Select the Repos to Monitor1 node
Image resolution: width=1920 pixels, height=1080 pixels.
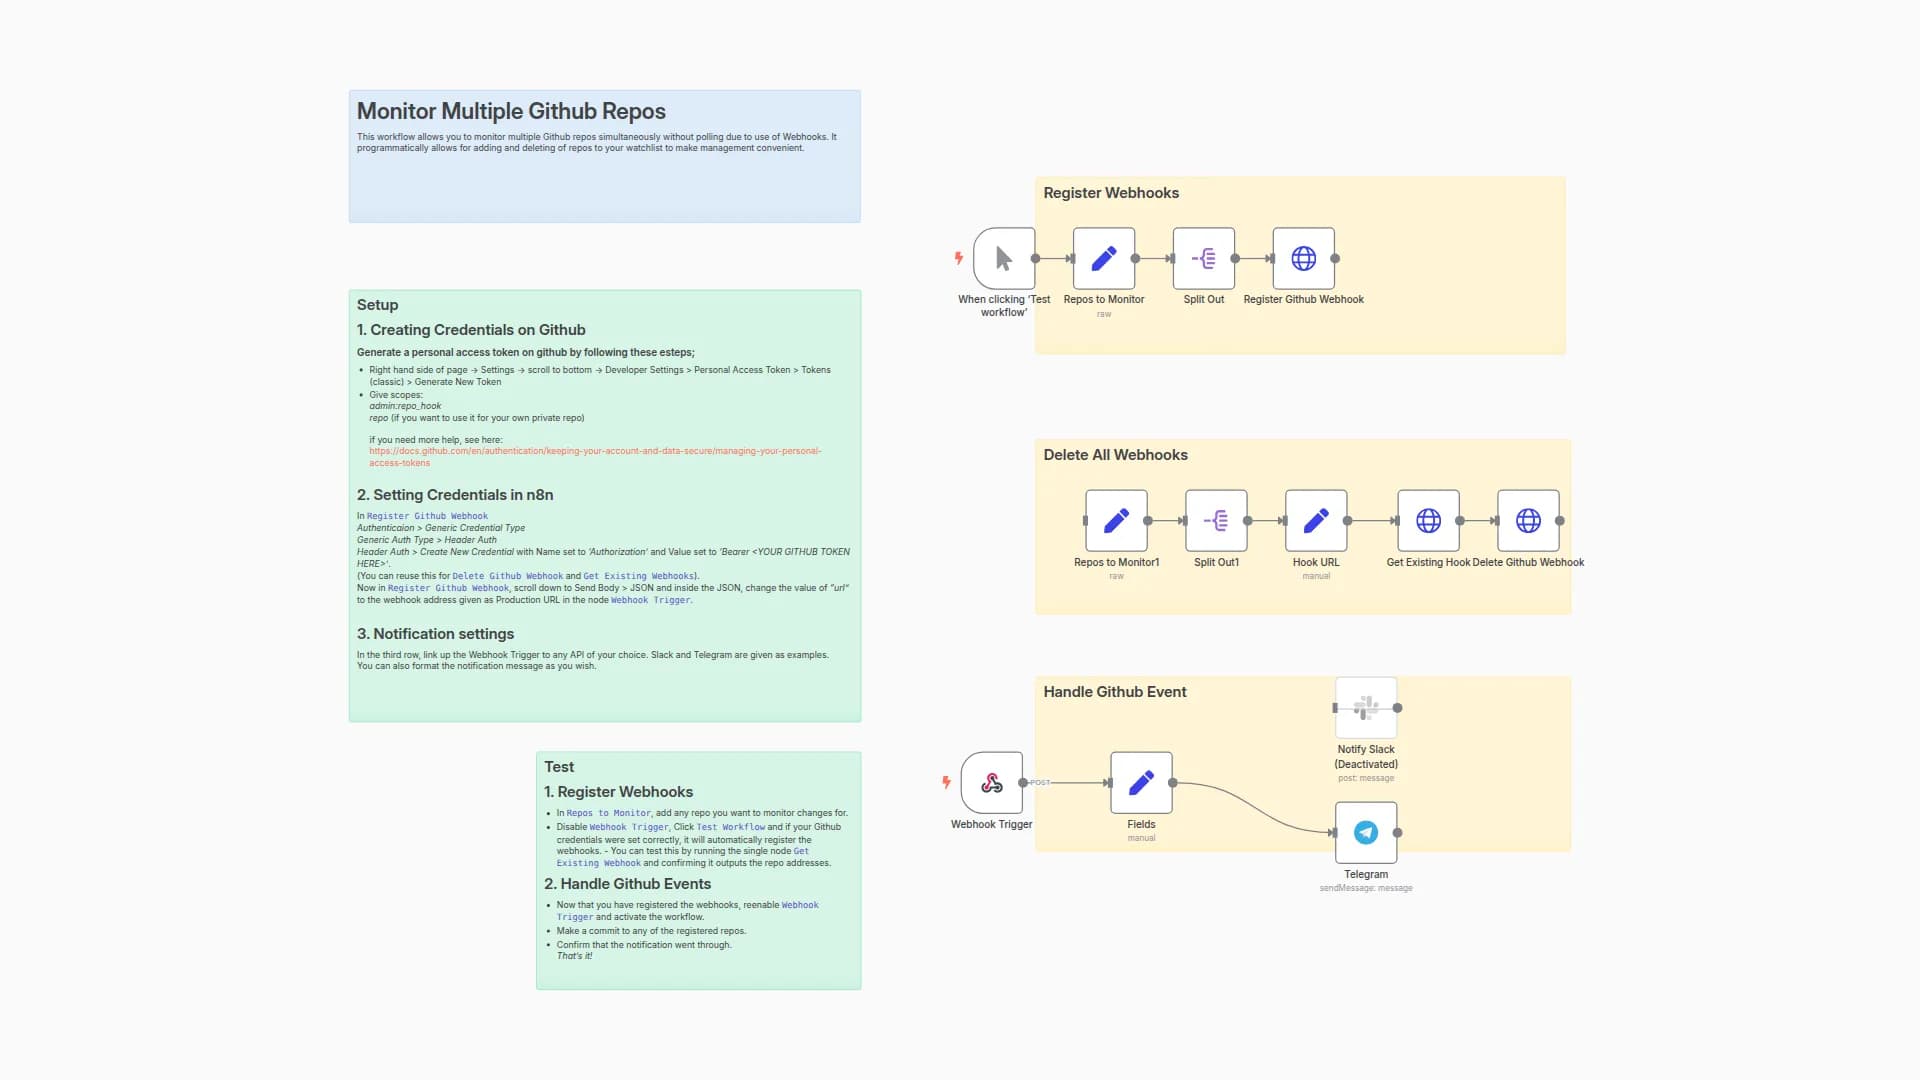[x=1117, y=520]
